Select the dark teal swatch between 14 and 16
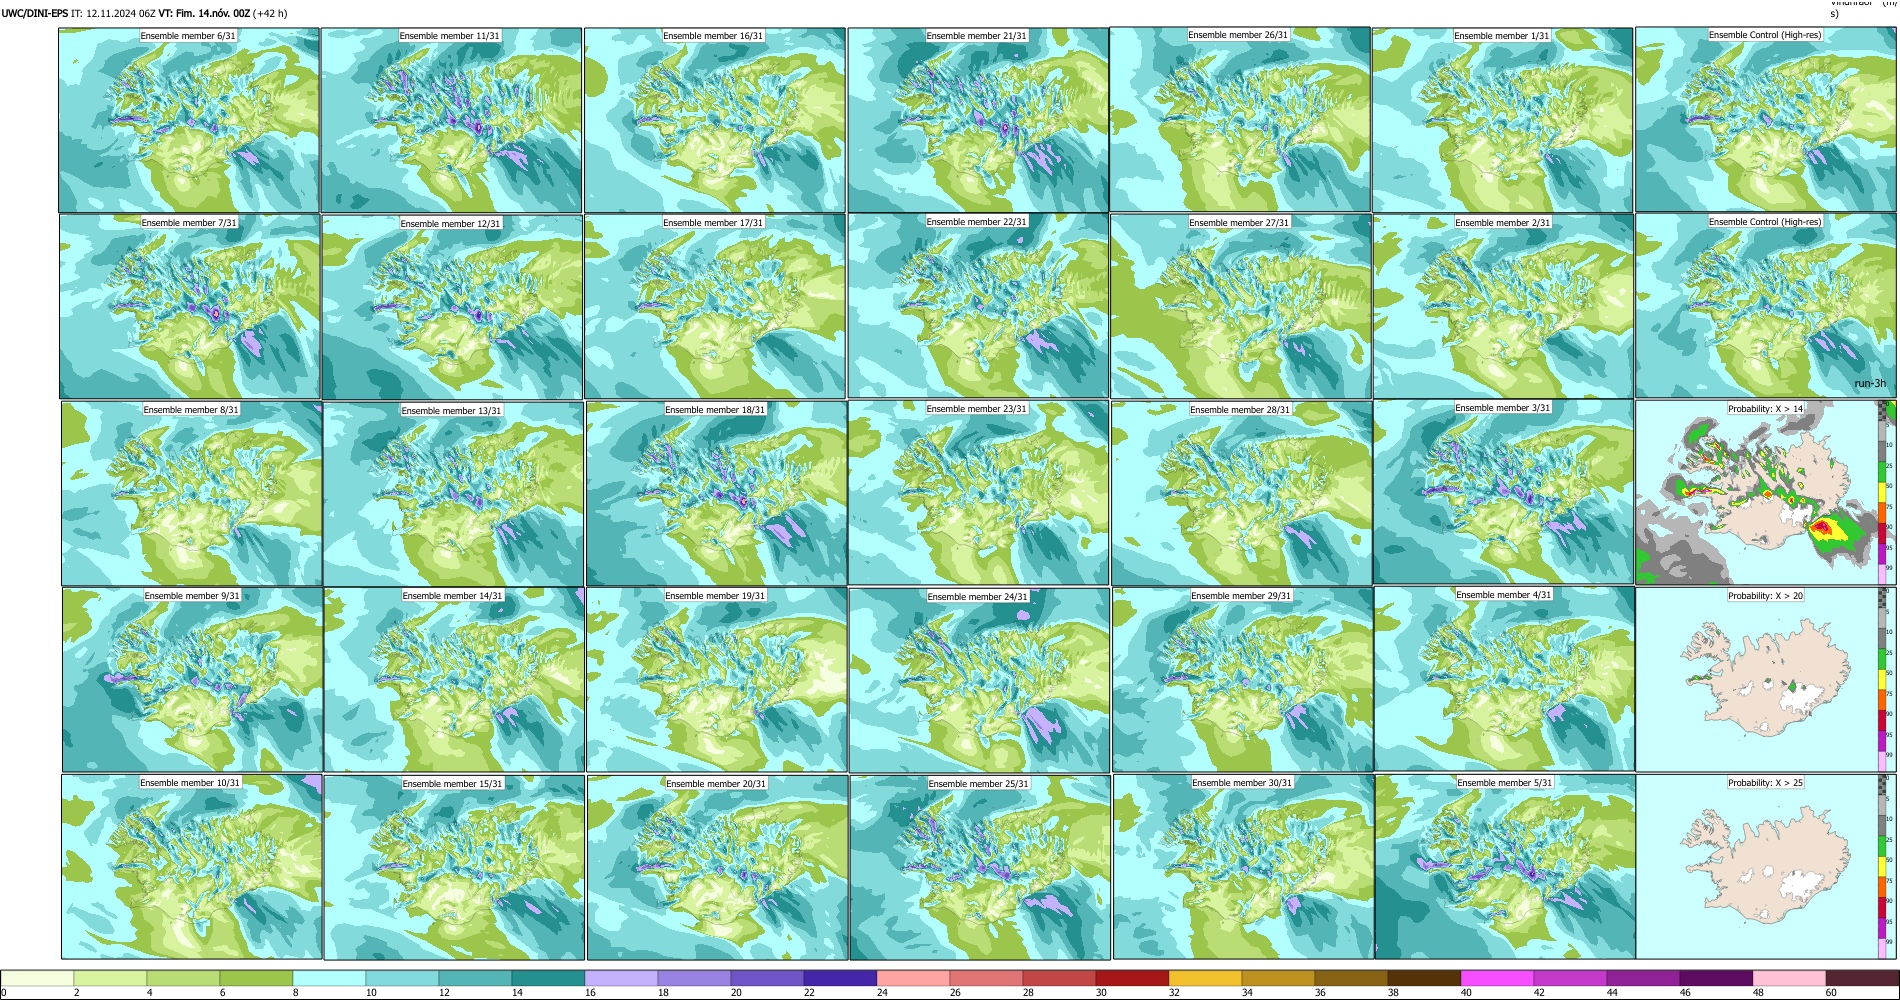Screen dimensions: 1900x1000 (548, 978)
